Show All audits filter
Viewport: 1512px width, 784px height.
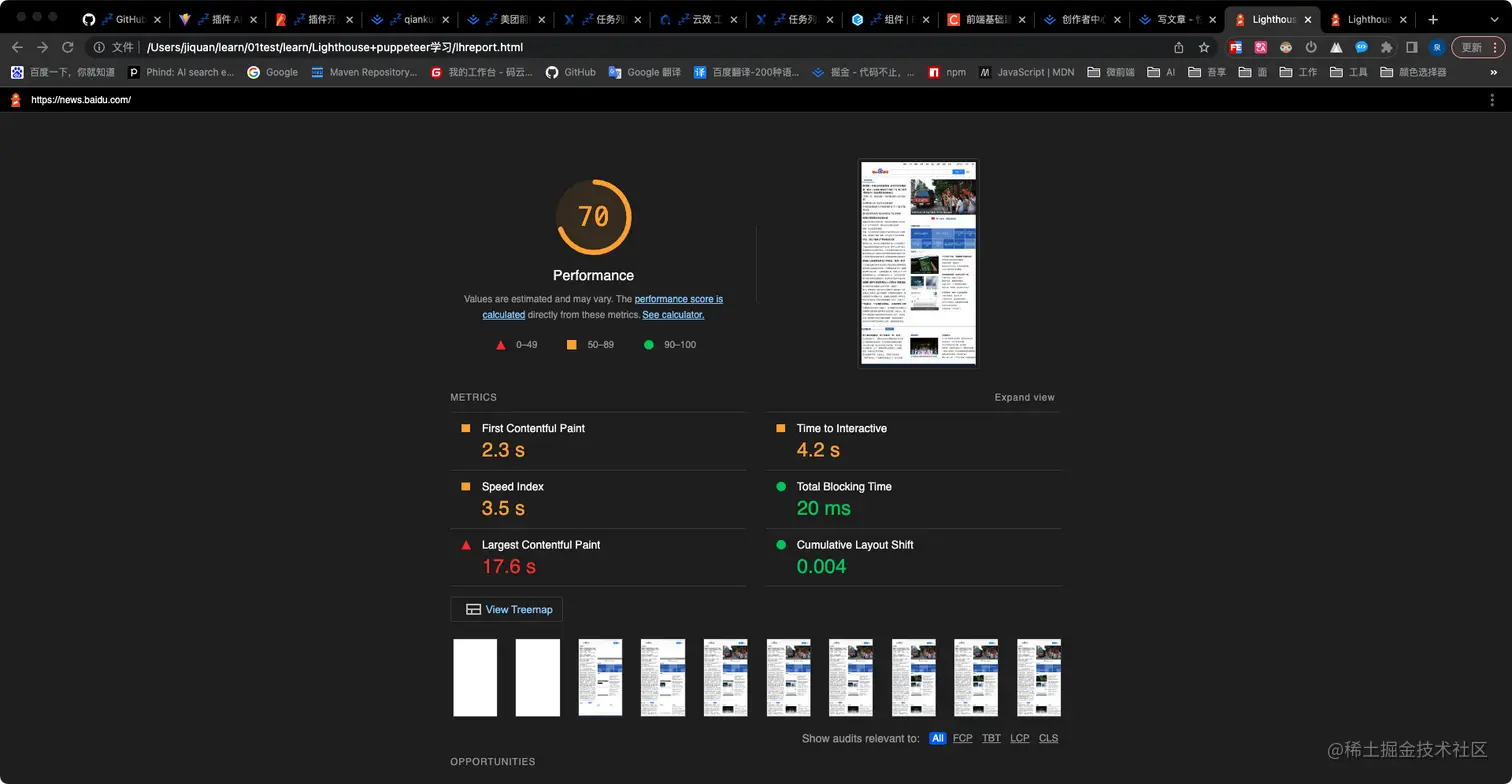click(x=937, y=738)
